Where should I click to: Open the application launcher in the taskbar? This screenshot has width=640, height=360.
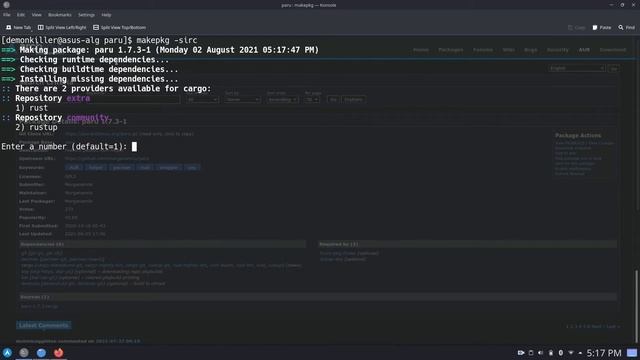pos(7,353)
